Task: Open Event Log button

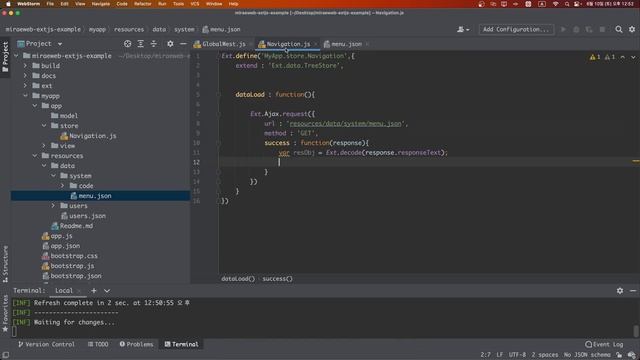Action: [604, 344]
